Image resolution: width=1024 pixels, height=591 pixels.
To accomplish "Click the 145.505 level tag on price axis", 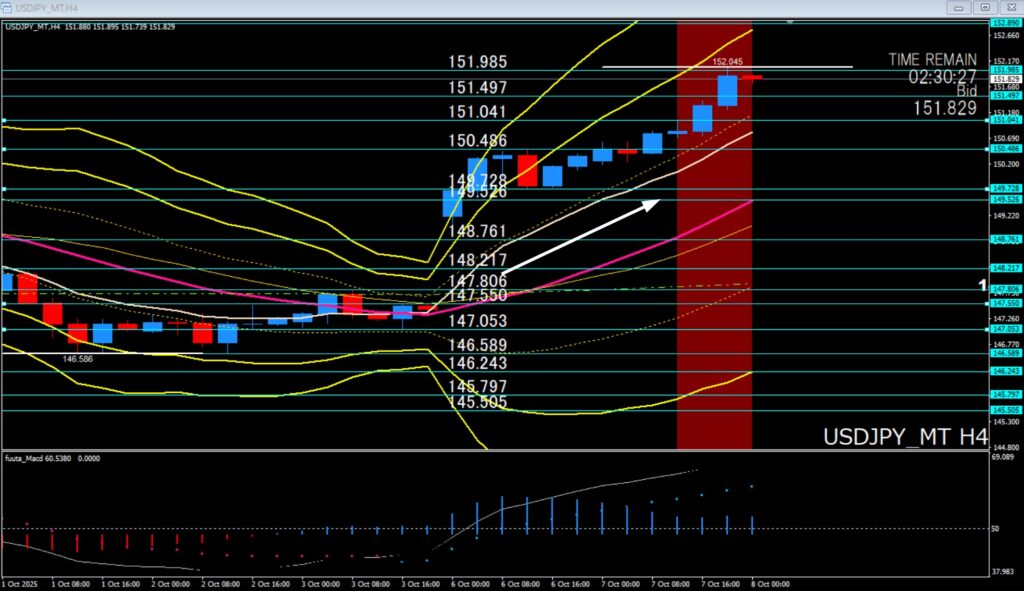I will (1004, 410).
